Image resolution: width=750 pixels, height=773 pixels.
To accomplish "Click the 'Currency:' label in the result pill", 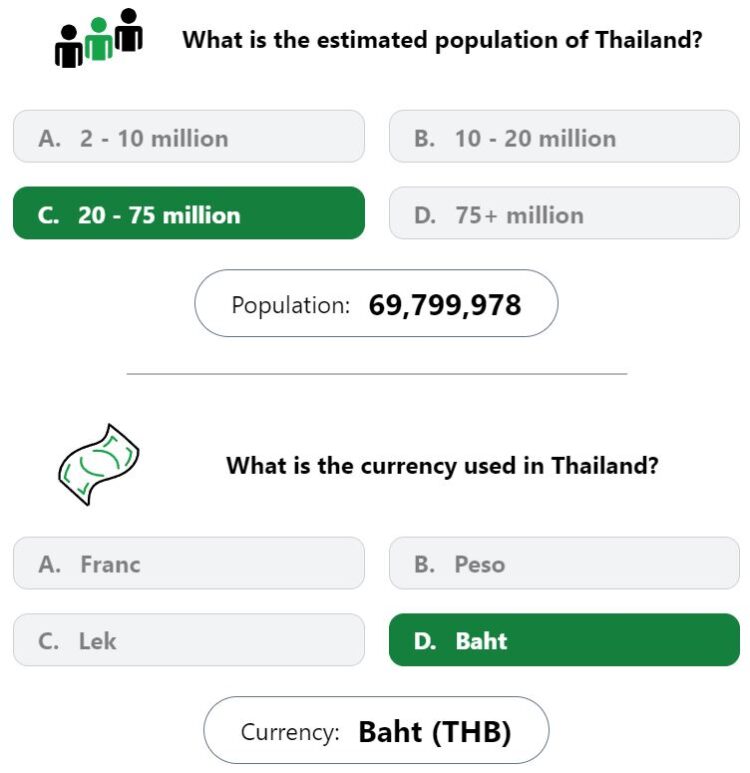I will click(x=290, y=732).
